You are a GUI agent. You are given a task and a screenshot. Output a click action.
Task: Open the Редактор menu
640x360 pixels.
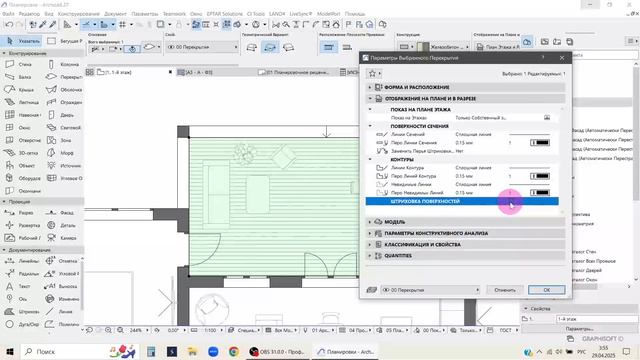tap(29, 14)
